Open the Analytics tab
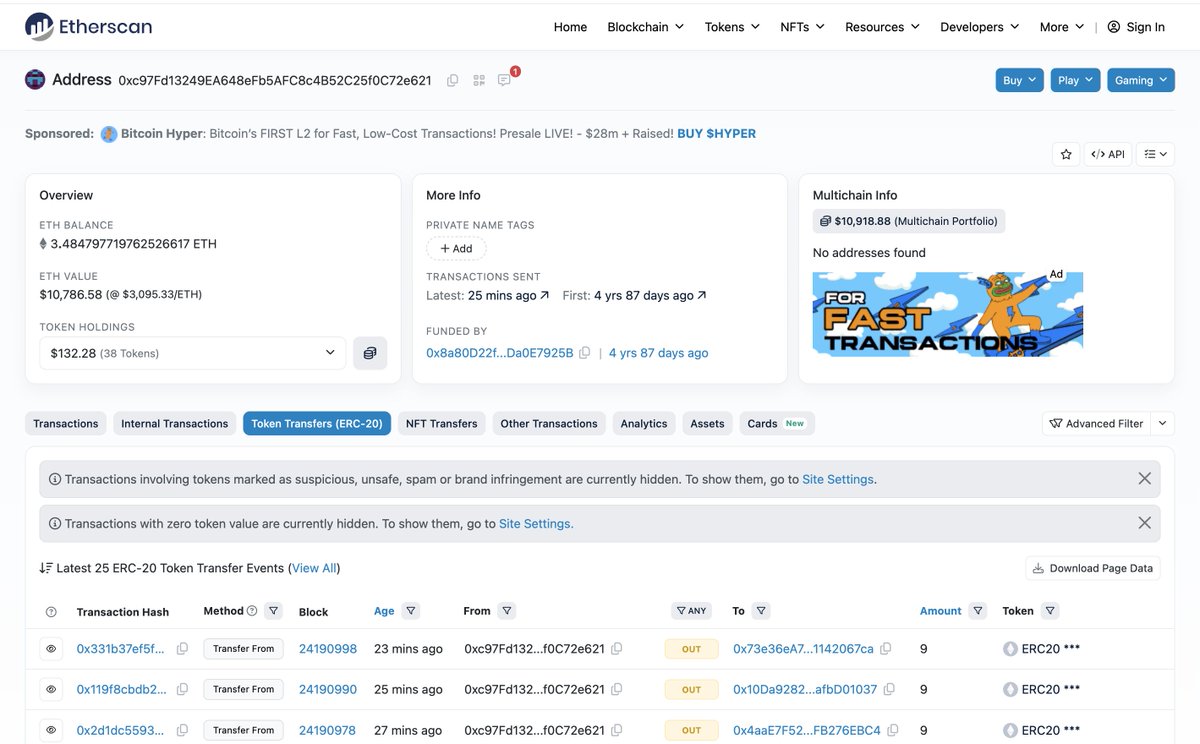1200x744 pixels. 643,423
